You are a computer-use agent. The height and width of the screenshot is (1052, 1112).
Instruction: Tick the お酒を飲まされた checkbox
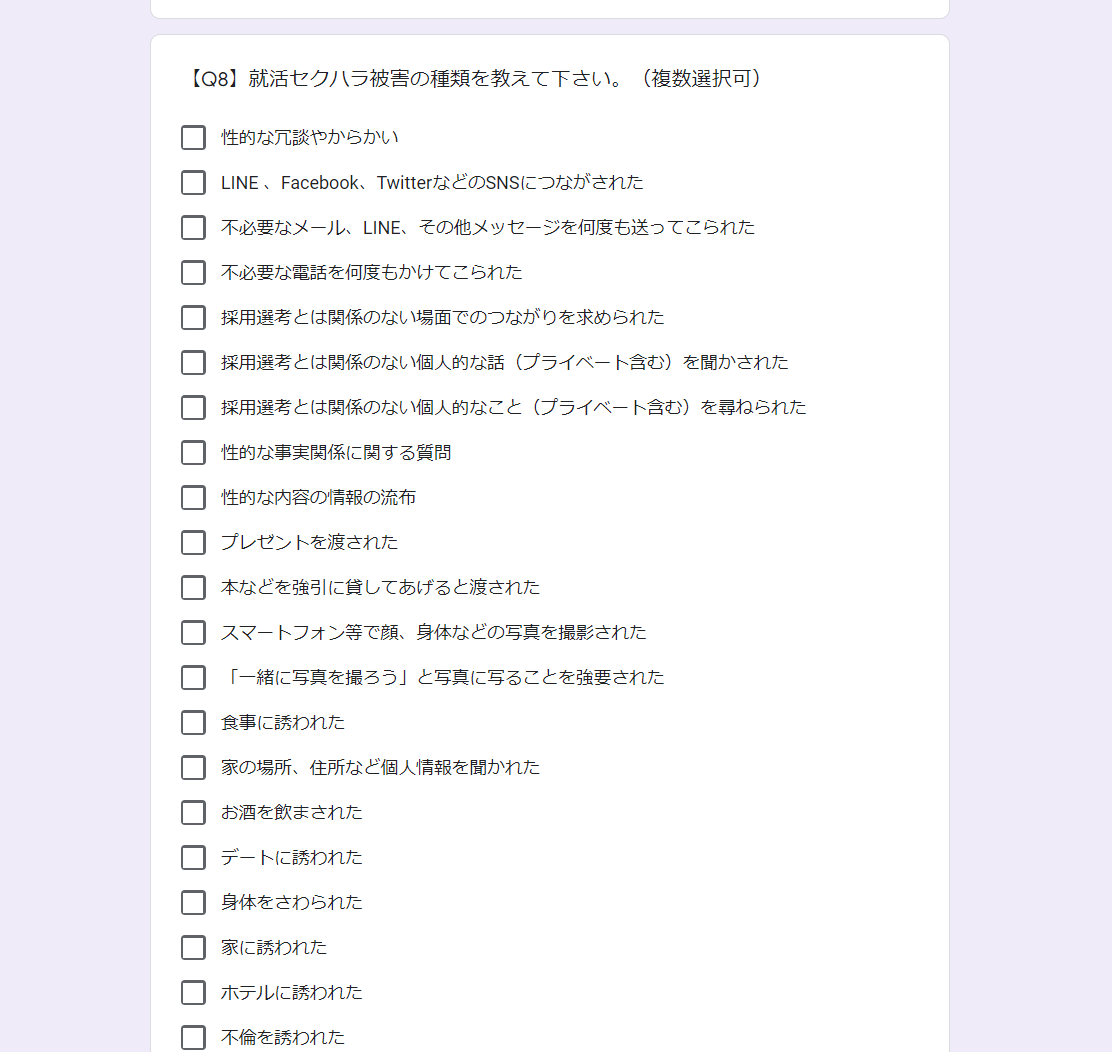click(193, 812)
